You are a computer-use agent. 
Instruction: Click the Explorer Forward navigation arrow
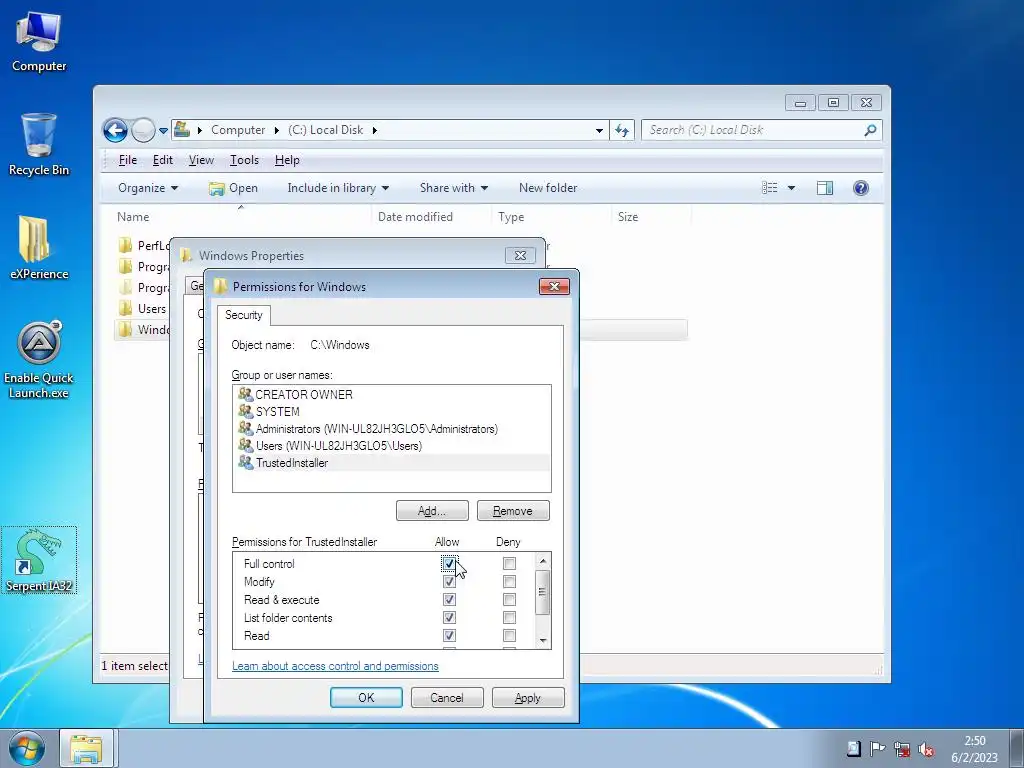[x=142, y=131]
